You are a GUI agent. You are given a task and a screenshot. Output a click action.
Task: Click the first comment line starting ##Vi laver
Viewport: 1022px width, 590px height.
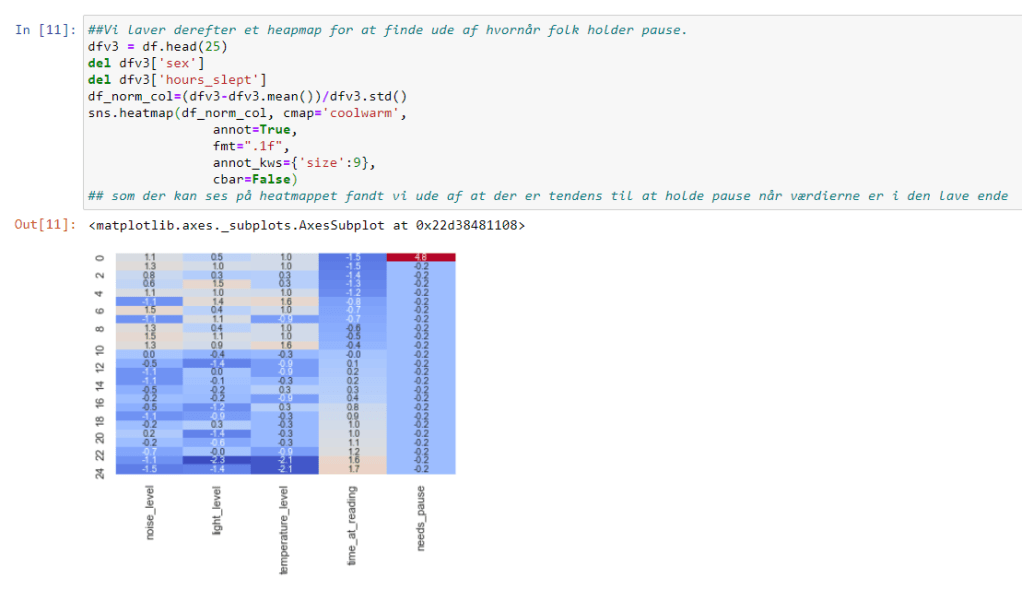[x=387, y=30]
